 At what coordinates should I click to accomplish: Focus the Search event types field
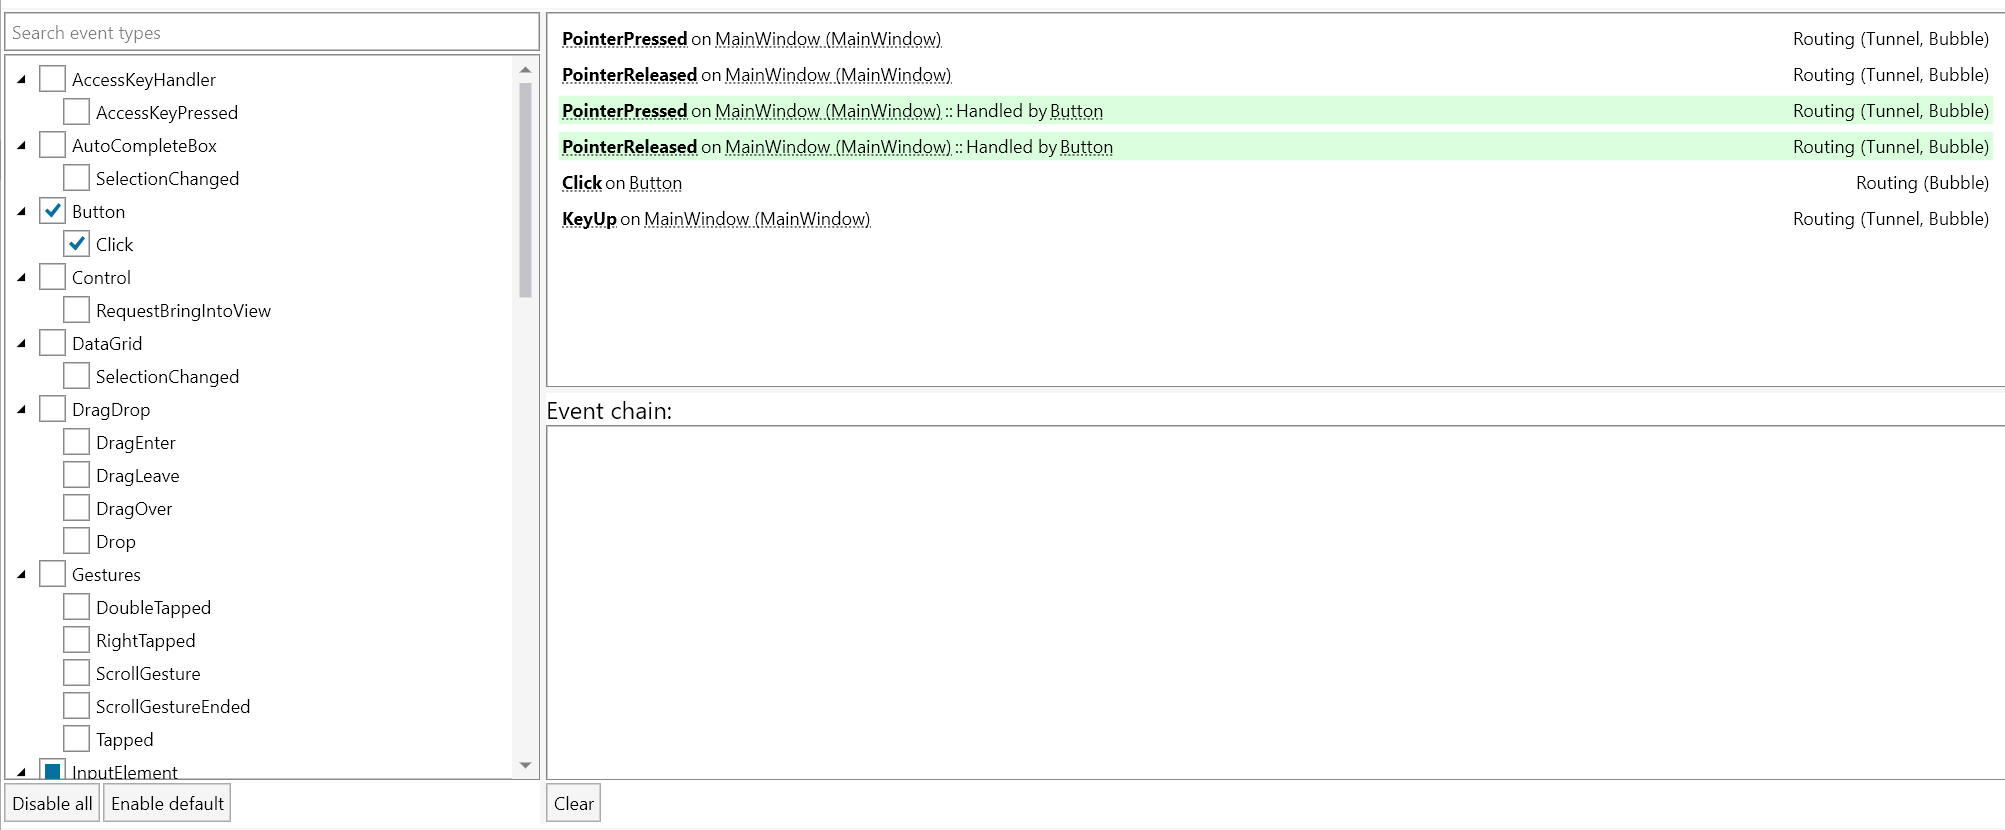[x=272, y=33]
